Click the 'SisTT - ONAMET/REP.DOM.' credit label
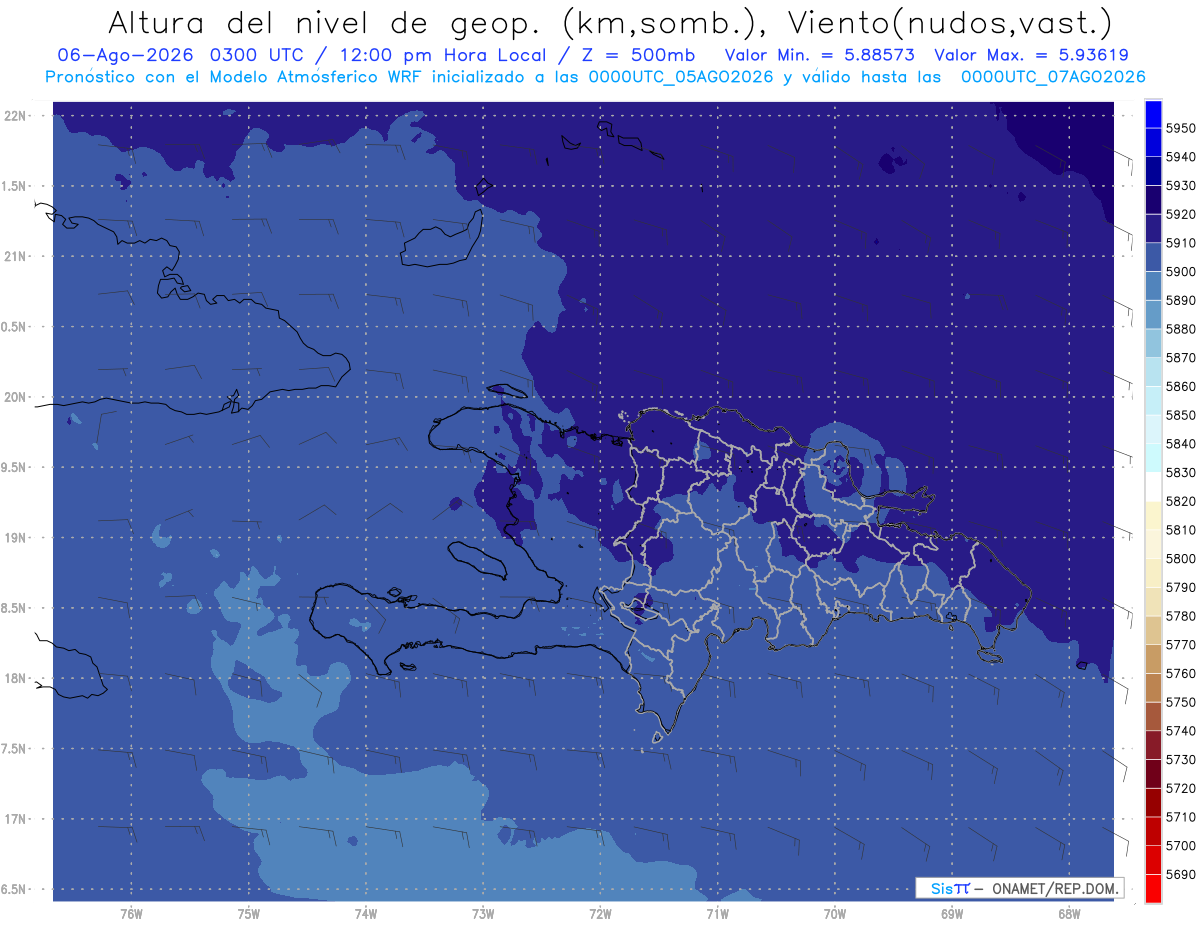Viewport: 1200px width, 927px height. (1022, 888)
